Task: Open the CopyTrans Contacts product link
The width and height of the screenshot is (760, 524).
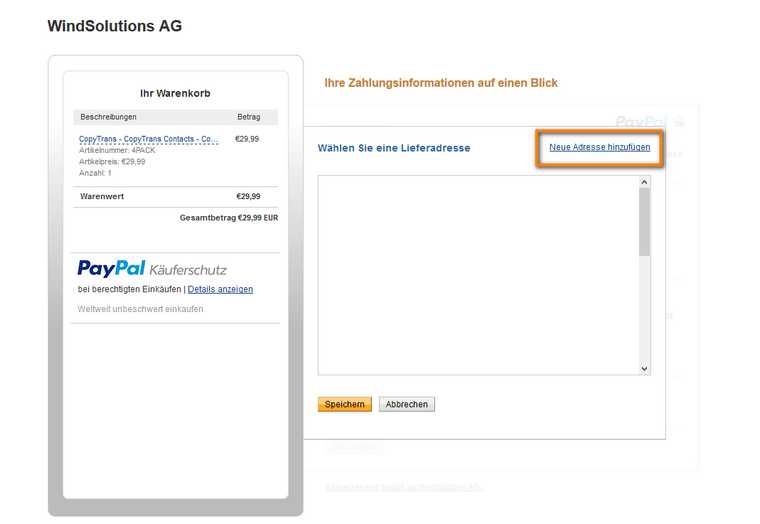Action: click(148, 139)
